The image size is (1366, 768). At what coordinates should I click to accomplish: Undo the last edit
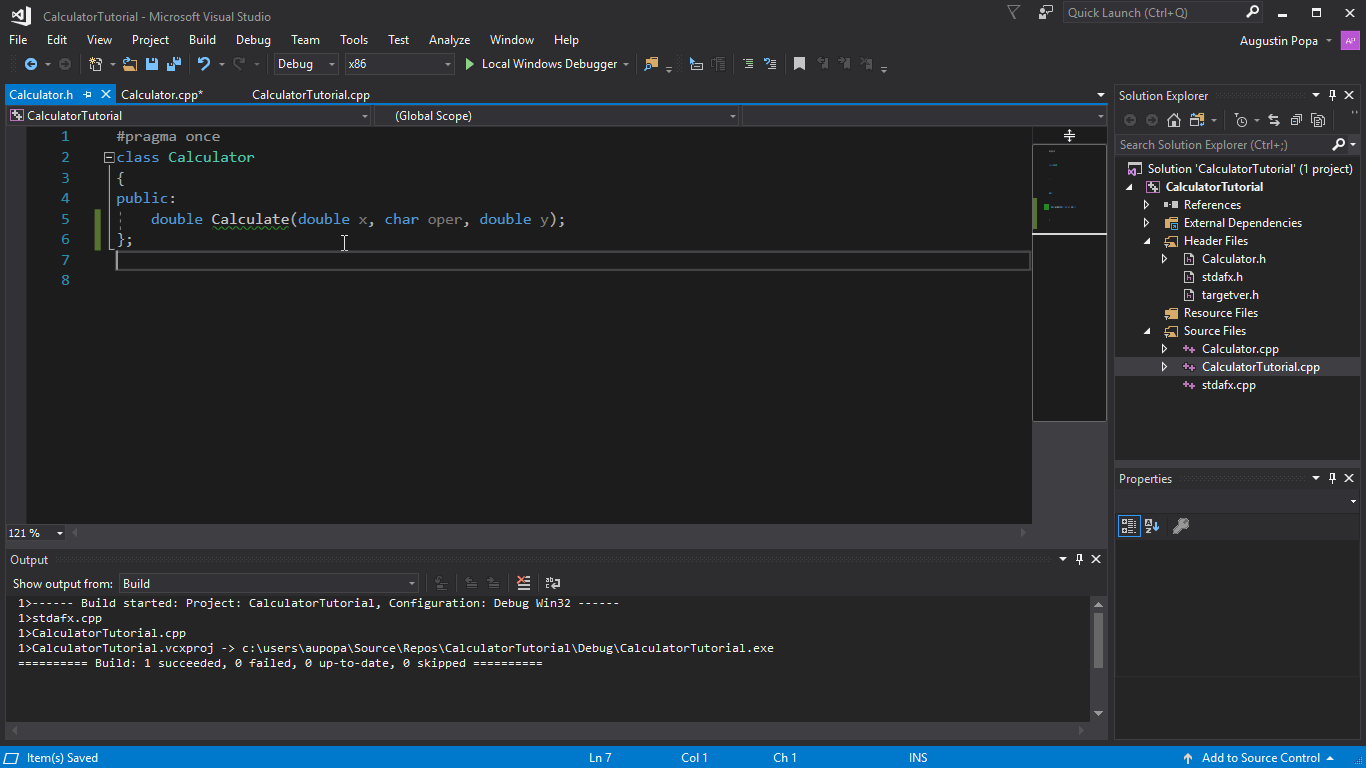pyautogui.click(x=206, y=63)
